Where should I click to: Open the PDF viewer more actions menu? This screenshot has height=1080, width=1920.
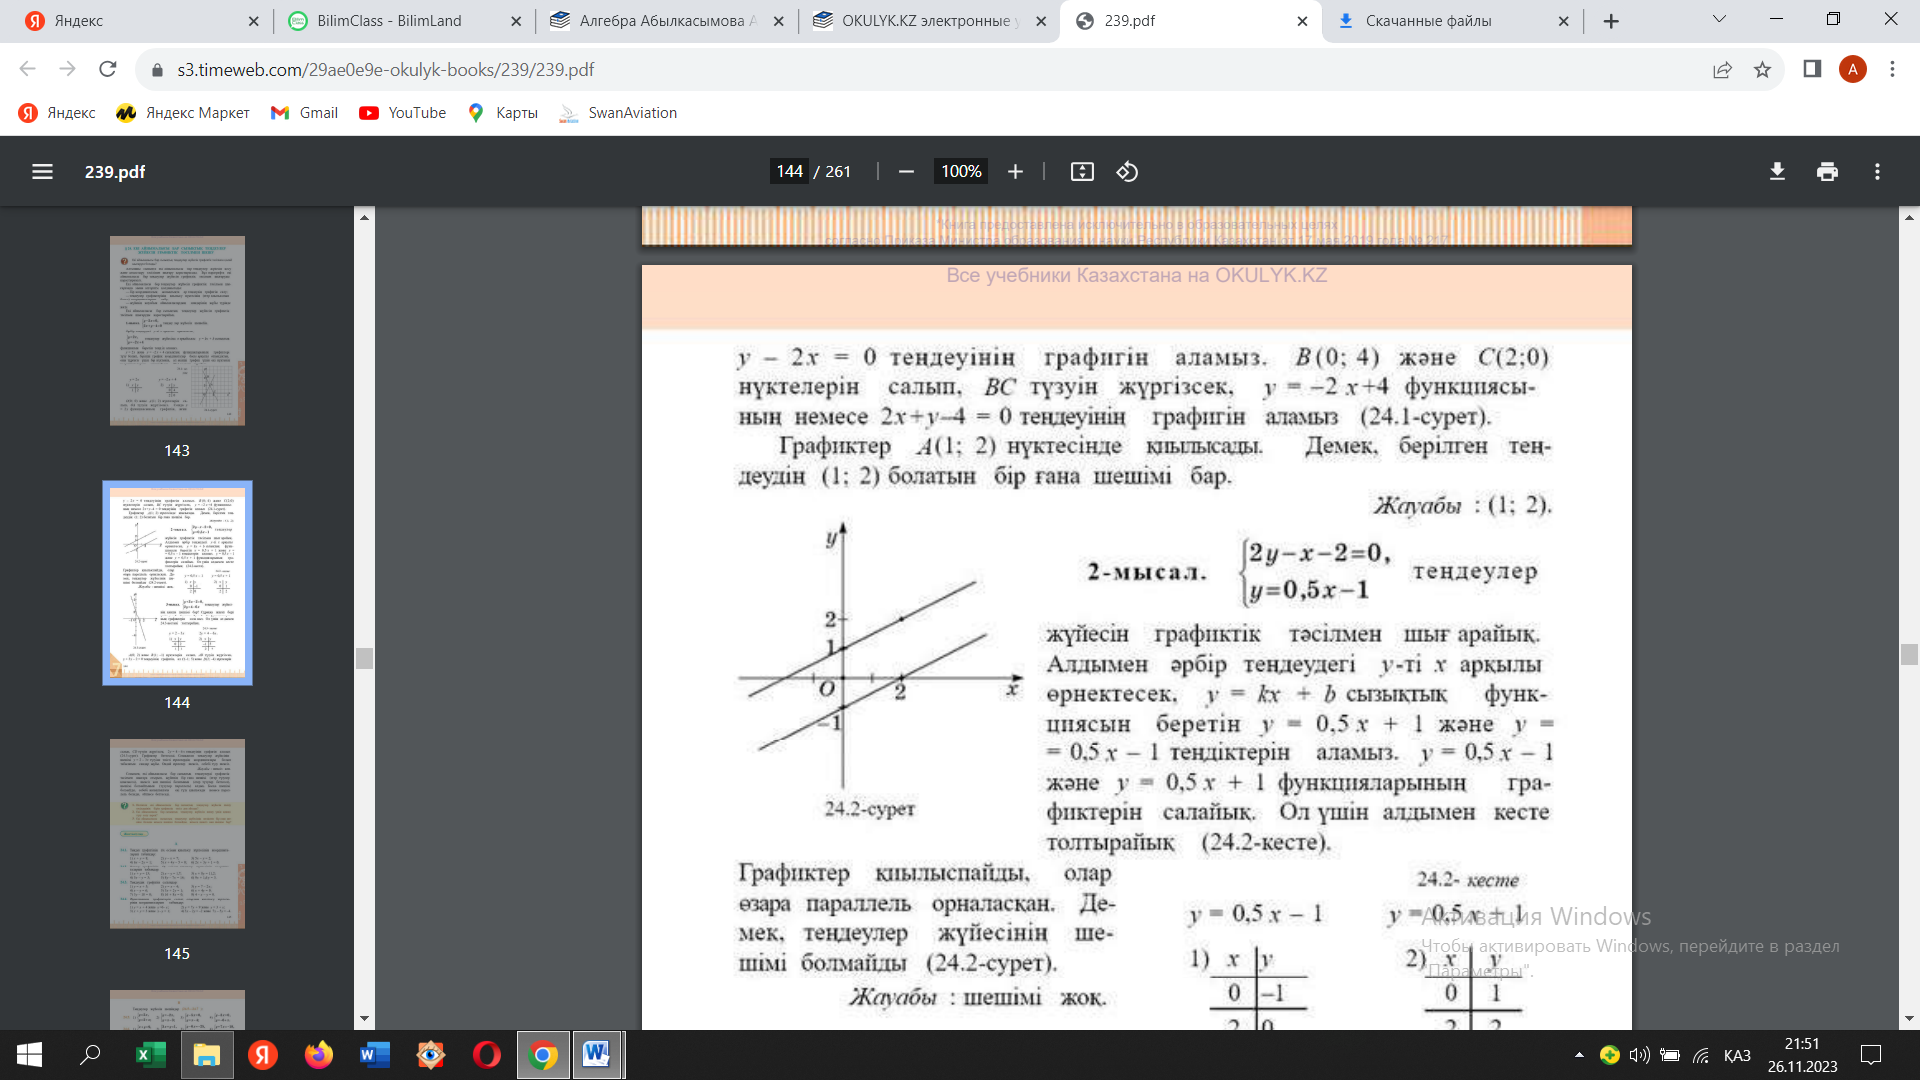1877,172
